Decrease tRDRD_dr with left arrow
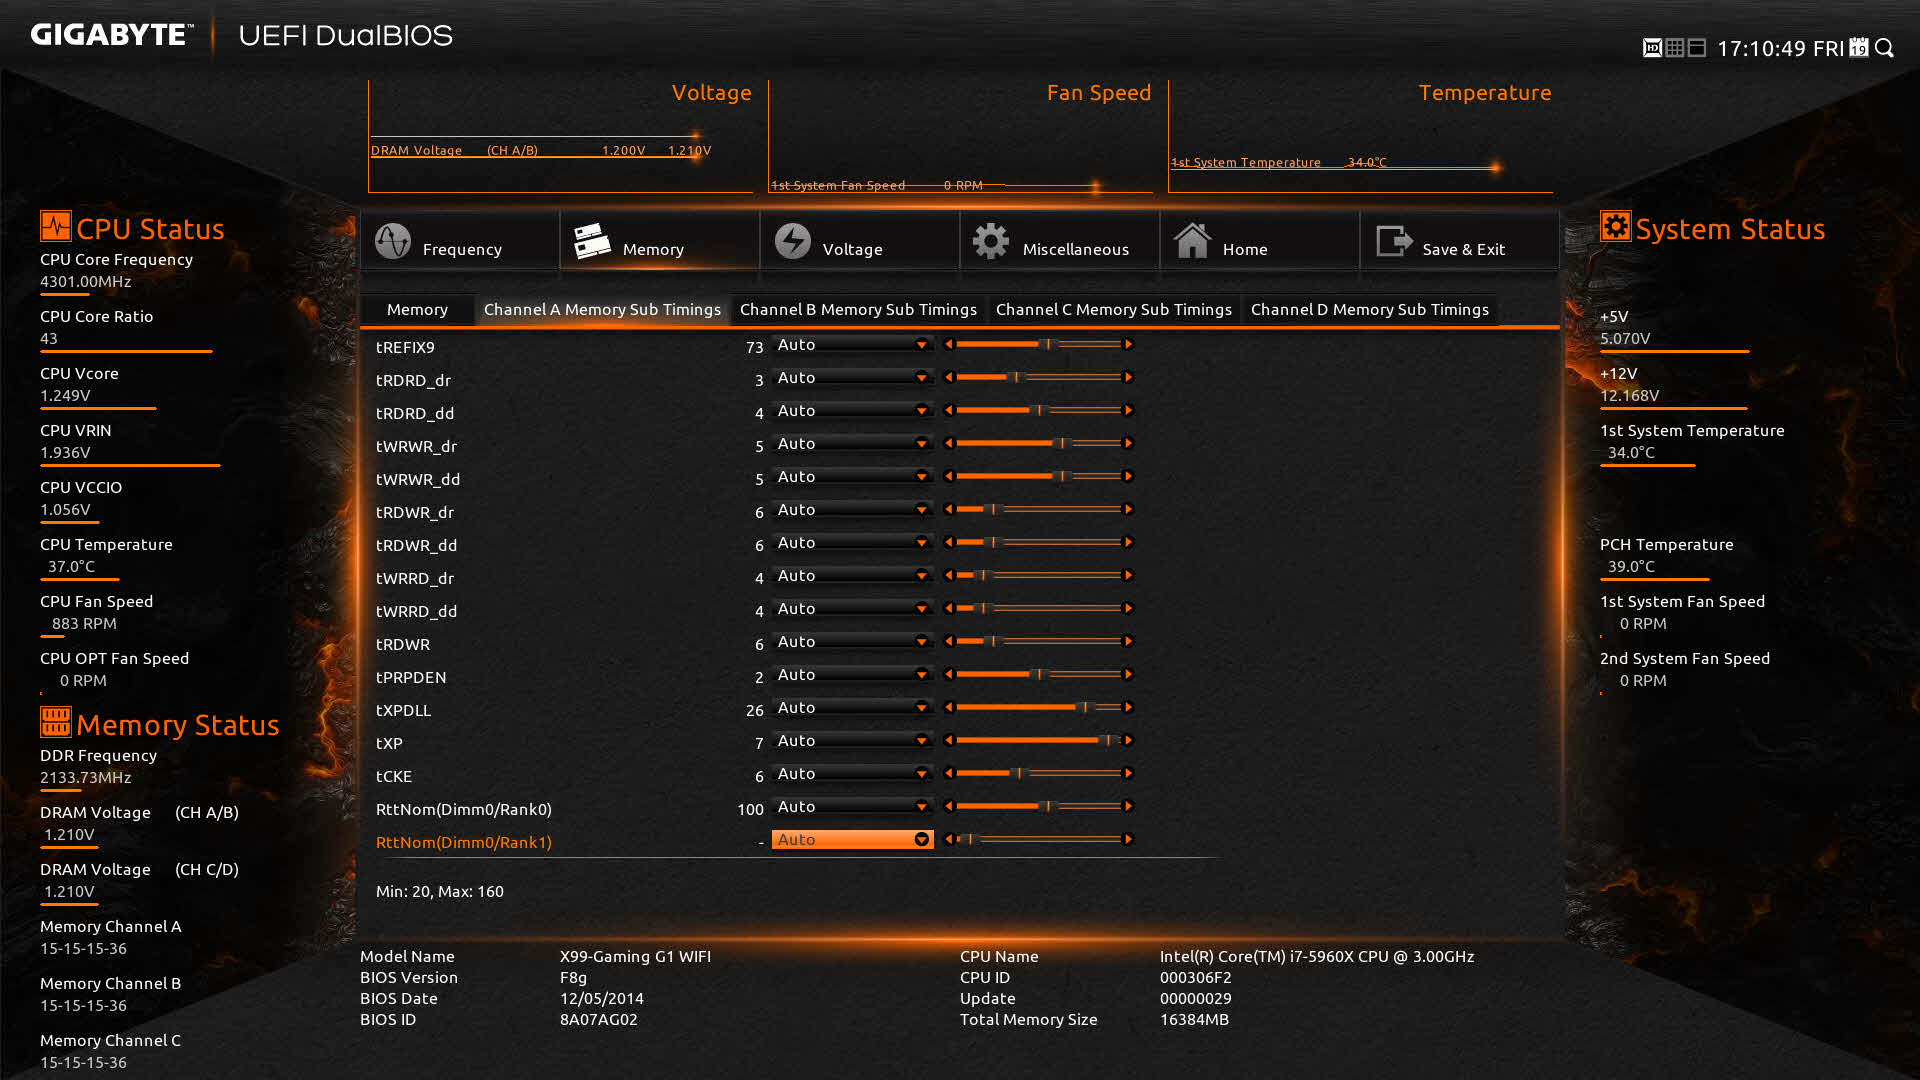This screenshot has height=1080, width=1920. (948, 377)
